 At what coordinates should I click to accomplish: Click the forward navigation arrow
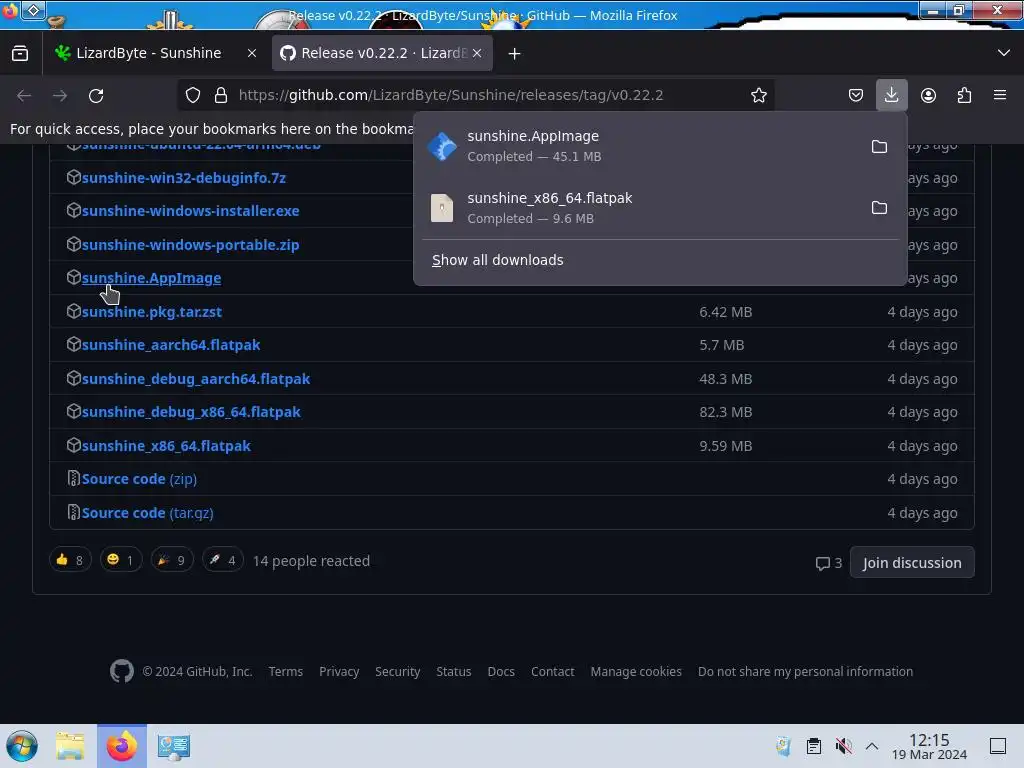[x=60, y=95]
